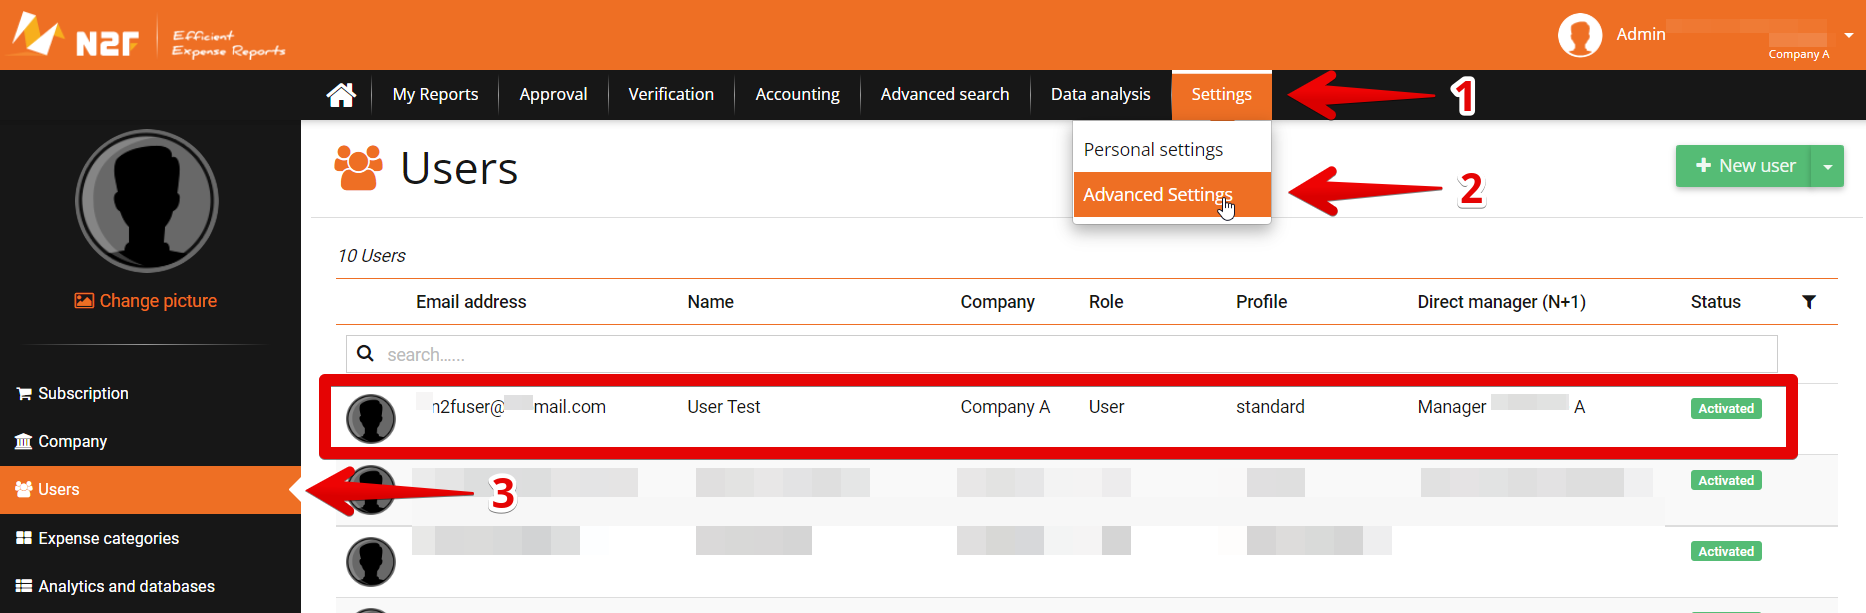Sort by the Company column header

pyautogui.click(x=997, y=302)
